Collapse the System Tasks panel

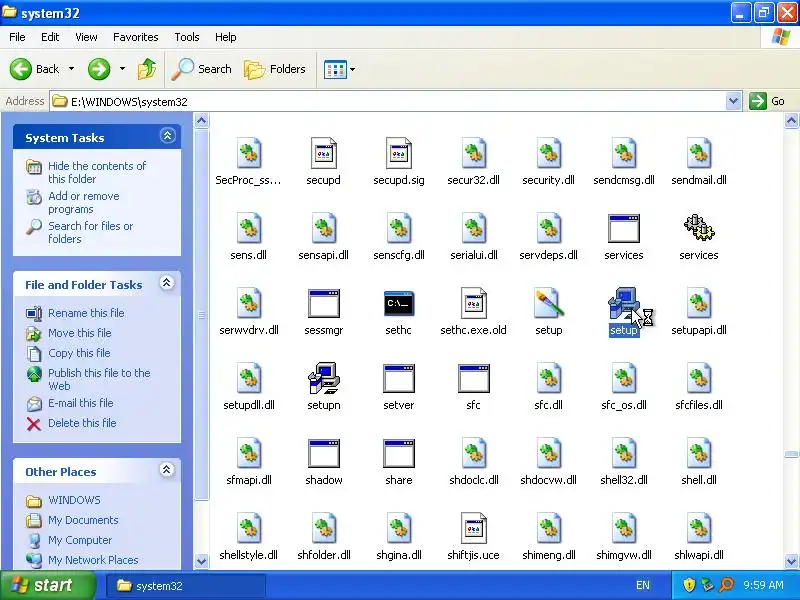click(x=167, y=136)
